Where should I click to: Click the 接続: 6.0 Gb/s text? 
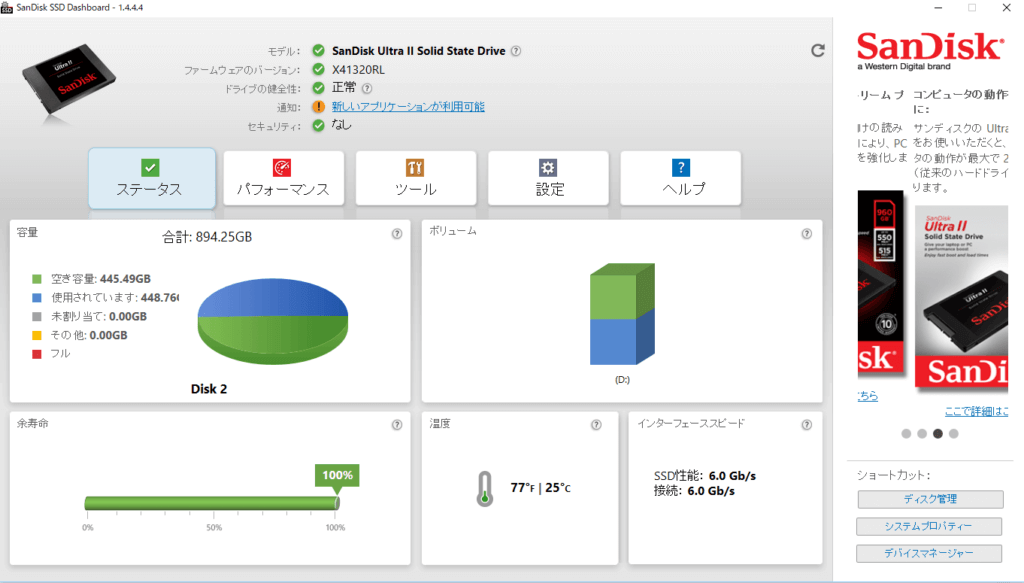point(694,491)
